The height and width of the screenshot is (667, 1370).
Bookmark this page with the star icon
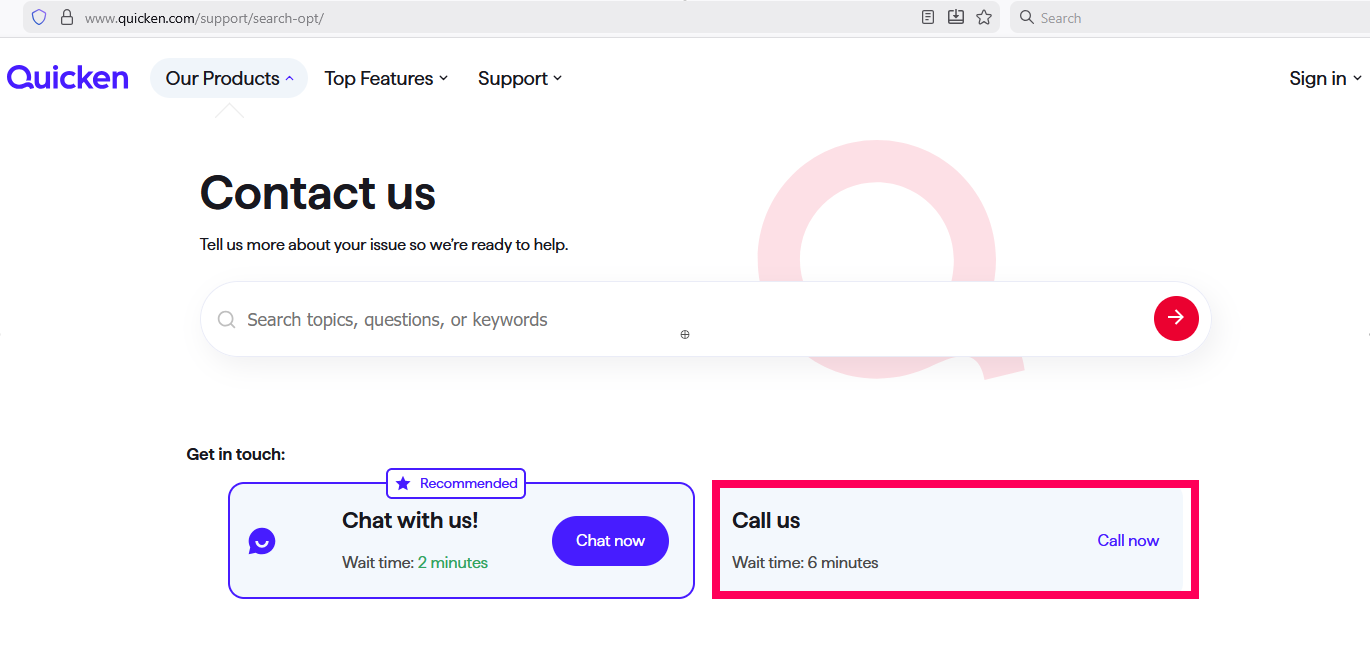pos(984,17)
